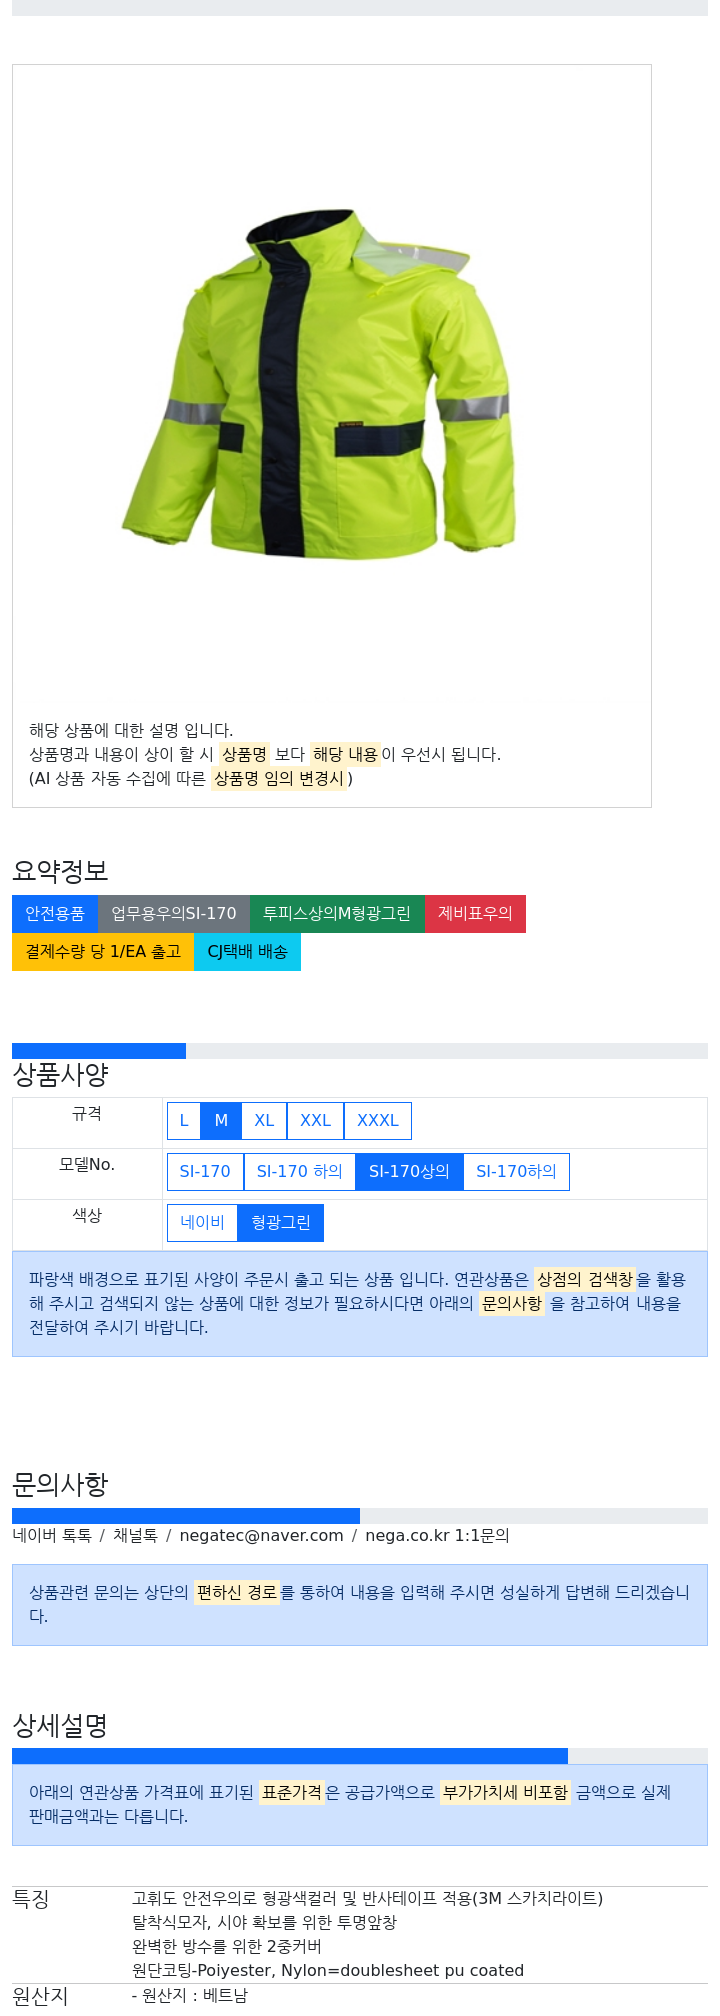Image resolution: width=720 pixels, height=2016 pixels.
Task: Select size M option
Action: click(221, 1121)
